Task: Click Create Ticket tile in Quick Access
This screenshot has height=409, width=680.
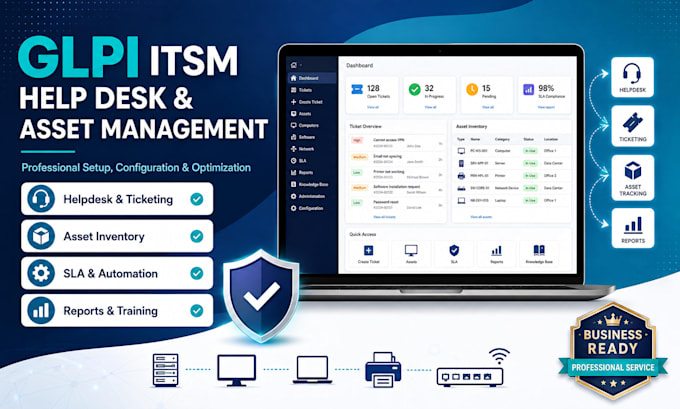Action: tap(369, 254)
